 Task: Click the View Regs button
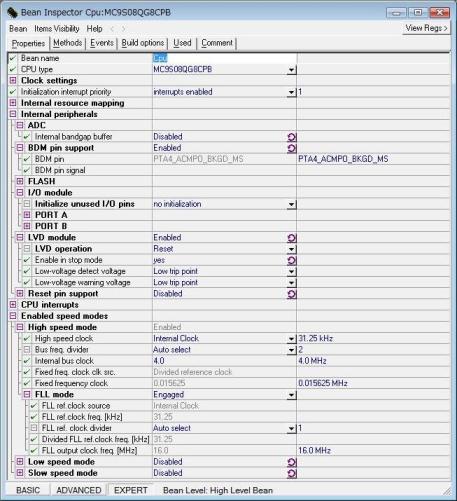coord(426,28)
